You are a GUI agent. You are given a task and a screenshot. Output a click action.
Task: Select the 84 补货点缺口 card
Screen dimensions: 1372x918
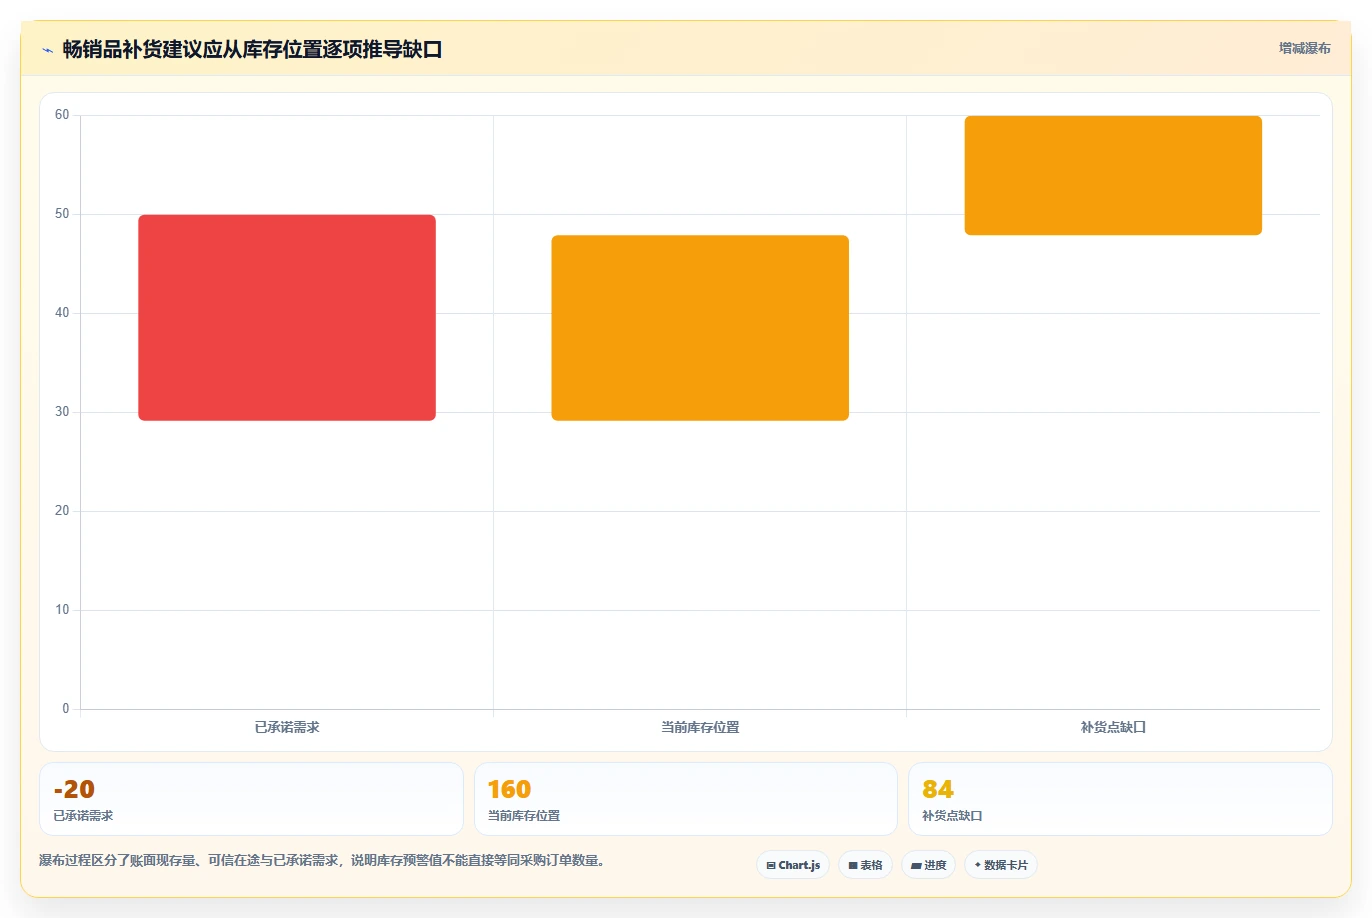point(1120,799)
